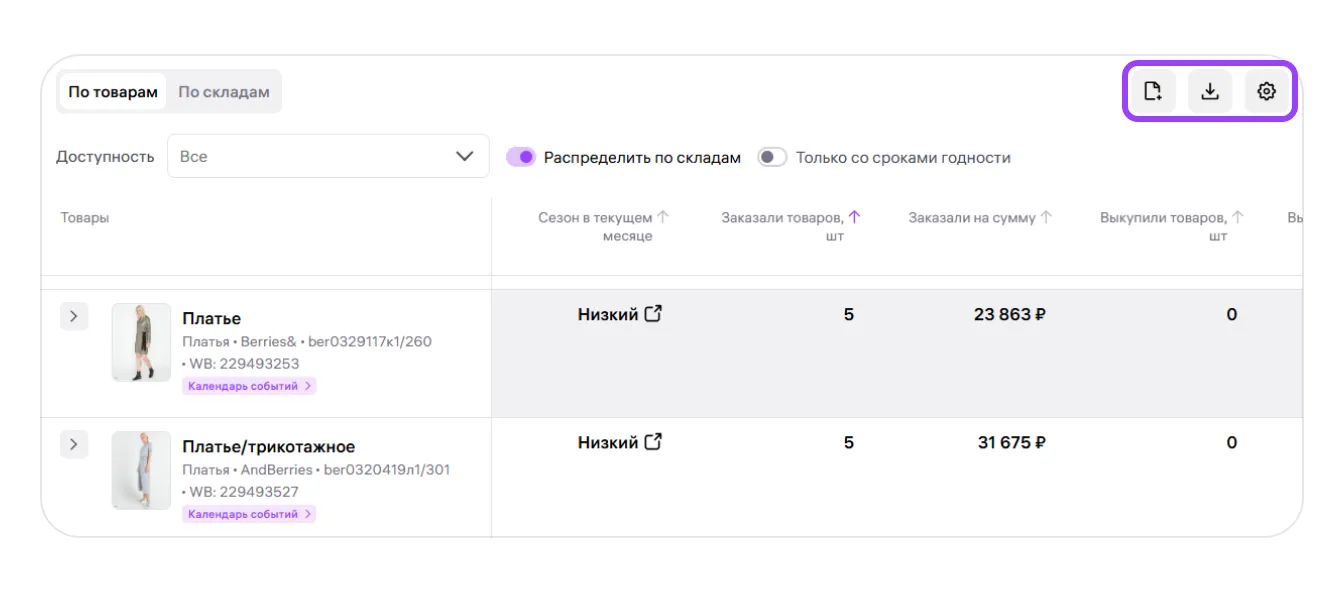Viewport: 1344px width, 592px height.
Task: Open Календарь событий for the Платье product
Action: tap(249, 386)
